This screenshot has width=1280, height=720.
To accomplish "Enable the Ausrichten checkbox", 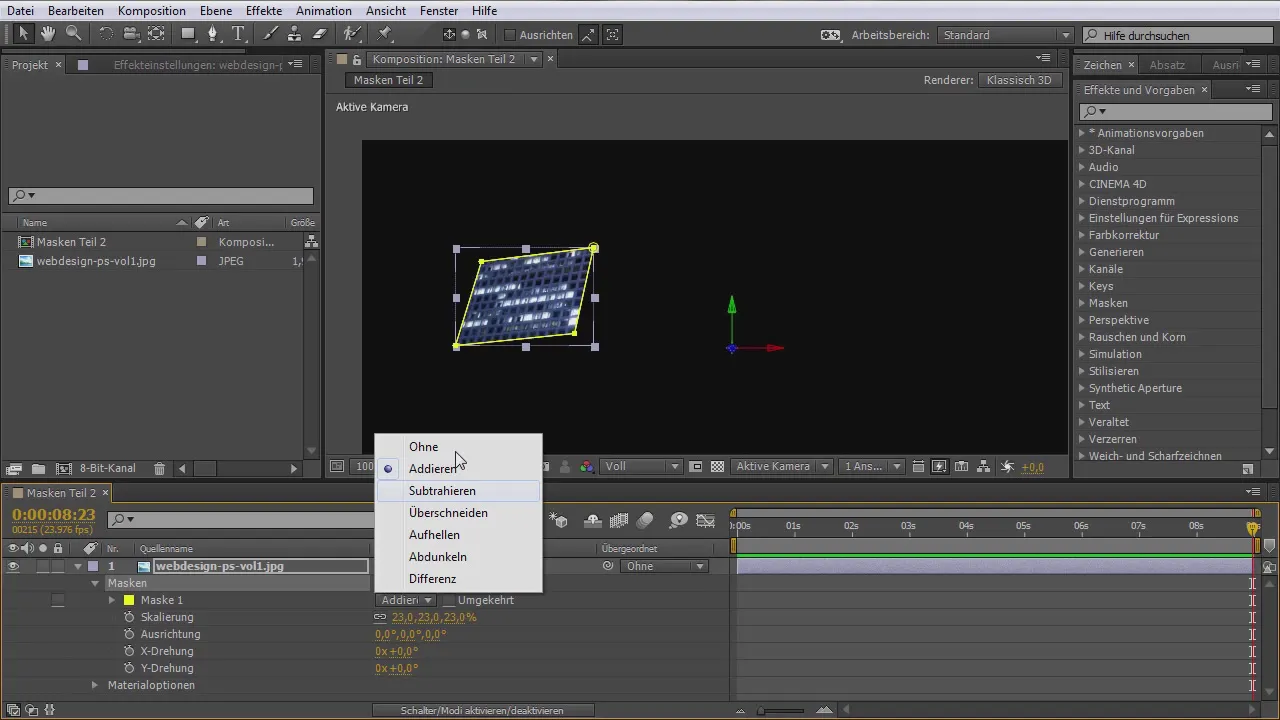I will point(509,35).
